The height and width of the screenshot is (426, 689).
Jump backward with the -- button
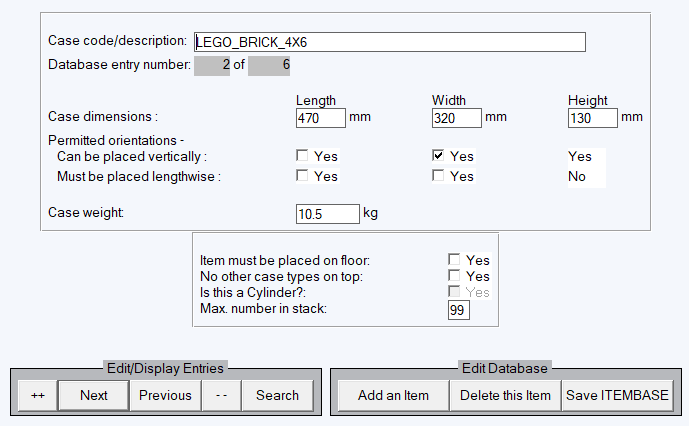pyautogui.click(x=221, y=395)
